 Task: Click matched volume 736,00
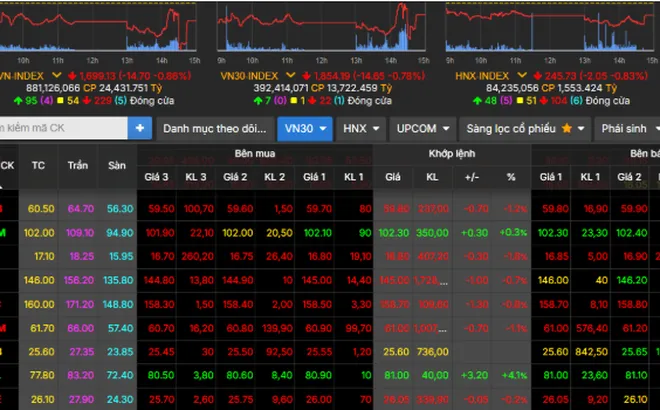[432, 352]
